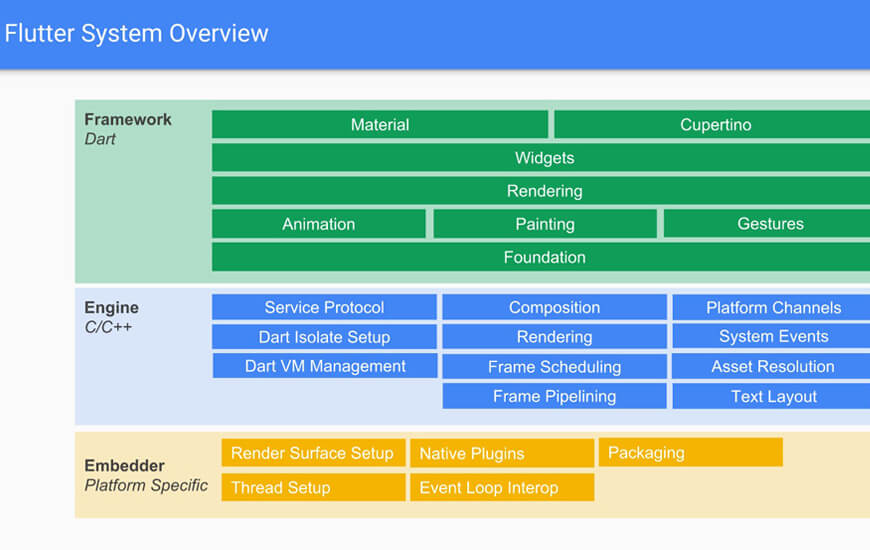The width and height of the screenshot is (870, 550).
Task: Select the Painting block
Action: (x=545, y=224)
